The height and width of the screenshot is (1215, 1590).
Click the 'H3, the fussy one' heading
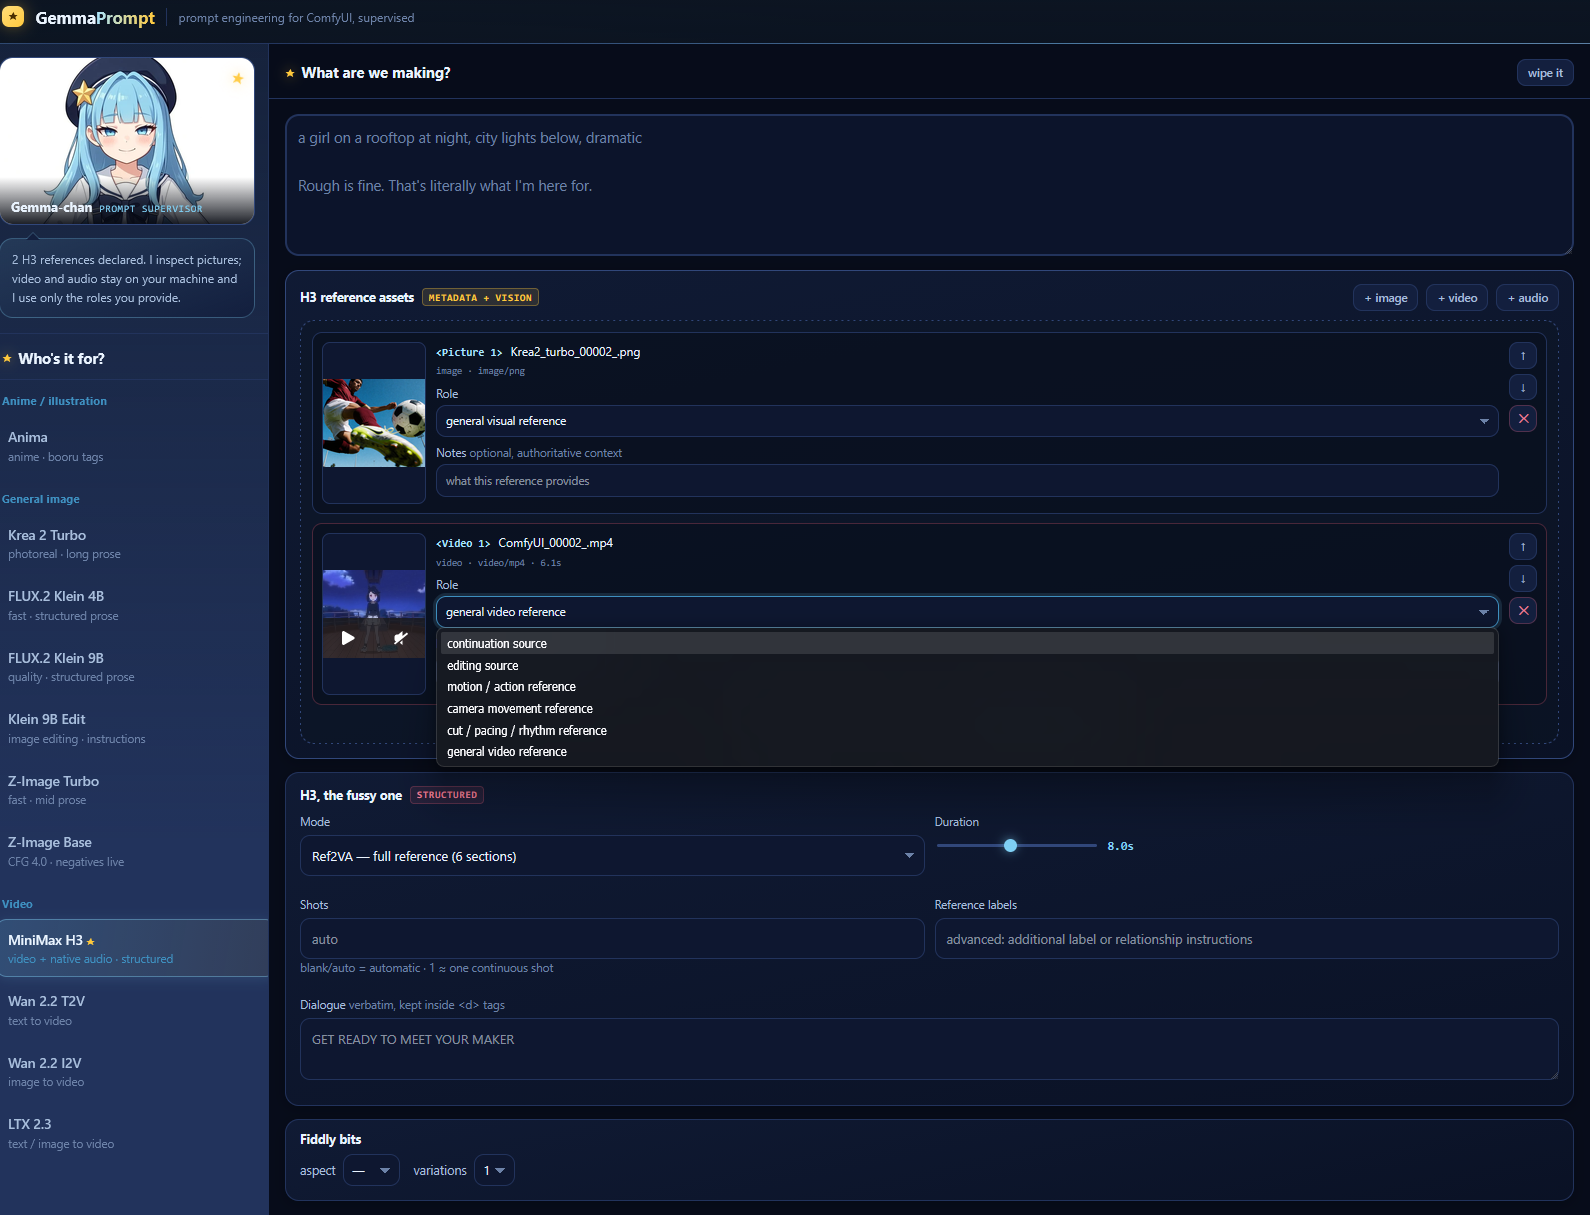(x=351, y=796)
